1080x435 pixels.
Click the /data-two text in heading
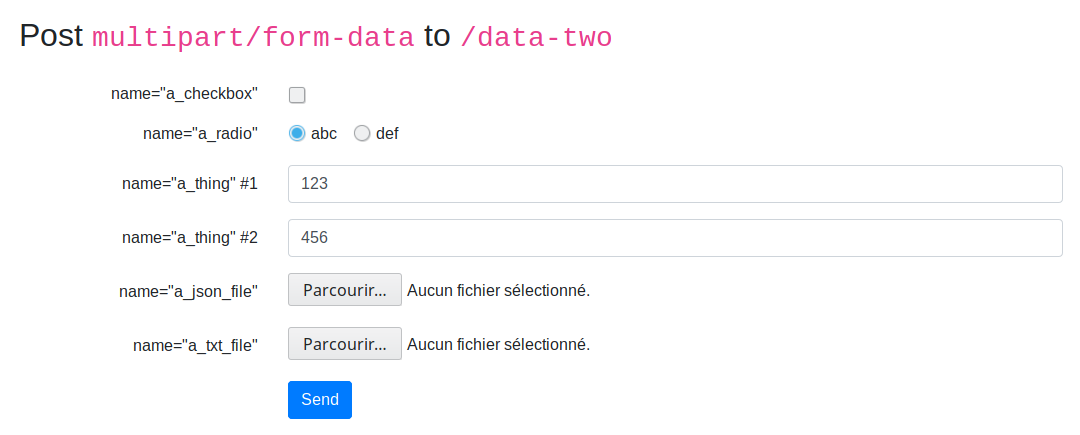(536, 38)
